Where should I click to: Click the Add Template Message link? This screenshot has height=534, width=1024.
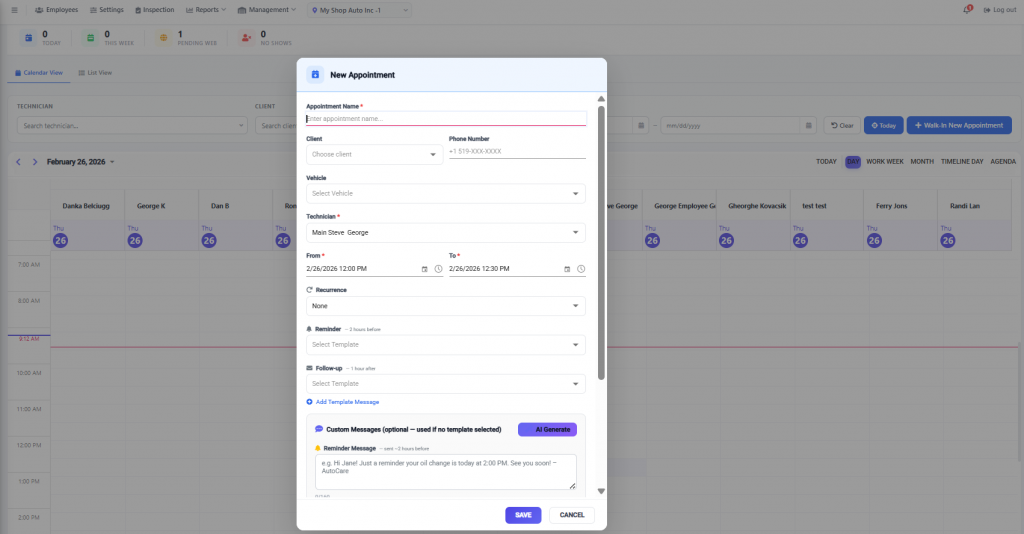[346, 402]
